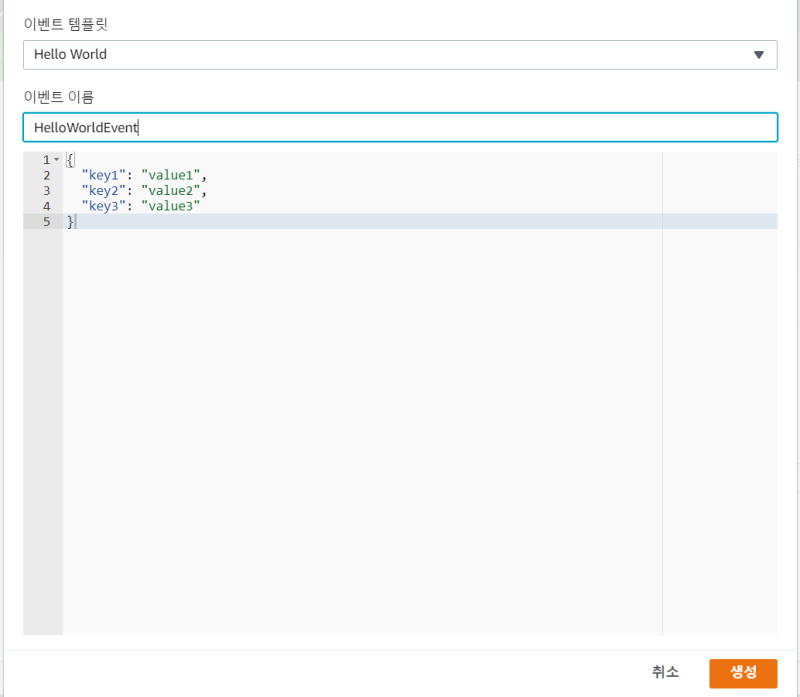Focus the 이벤트 이름 field containing HelloWorldEvent
This screenshot has width=800, height=697.
tap(400, 128)
